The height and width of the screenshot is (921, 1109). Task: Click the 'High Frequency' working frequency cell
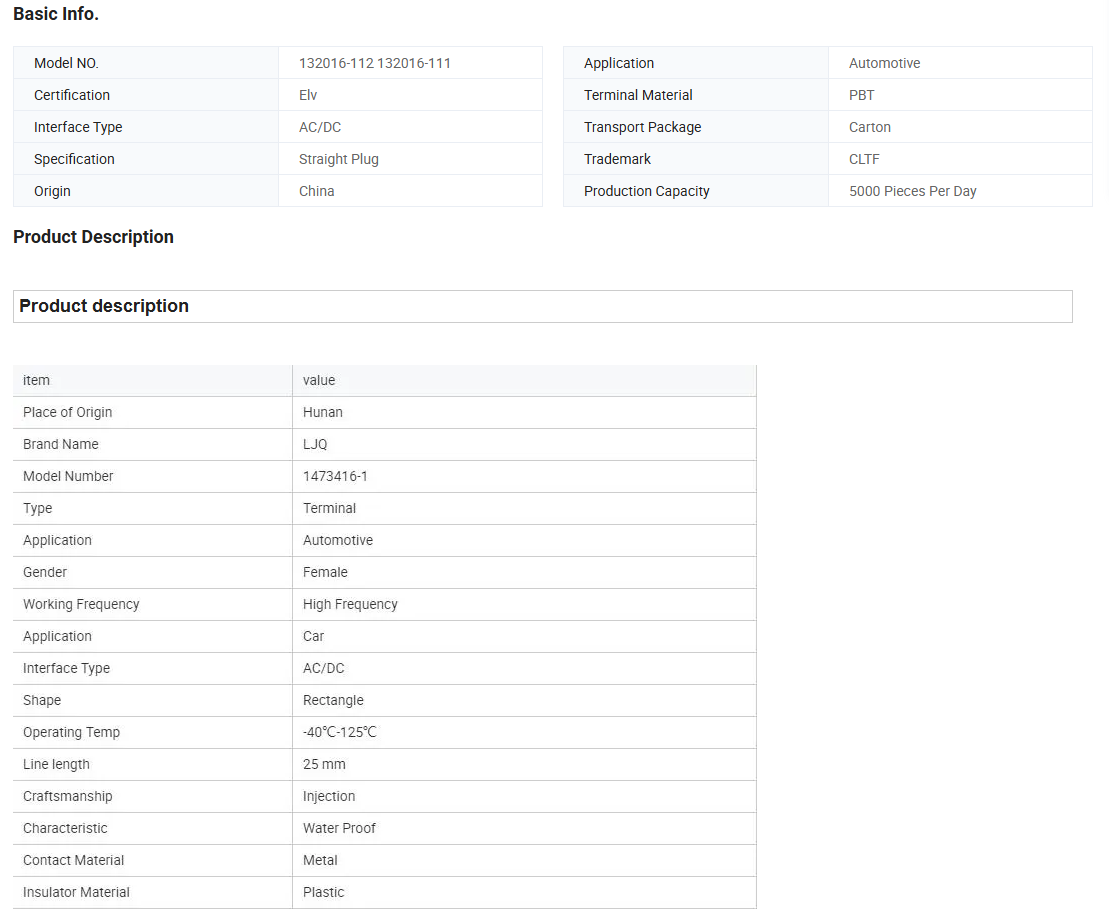350,604
